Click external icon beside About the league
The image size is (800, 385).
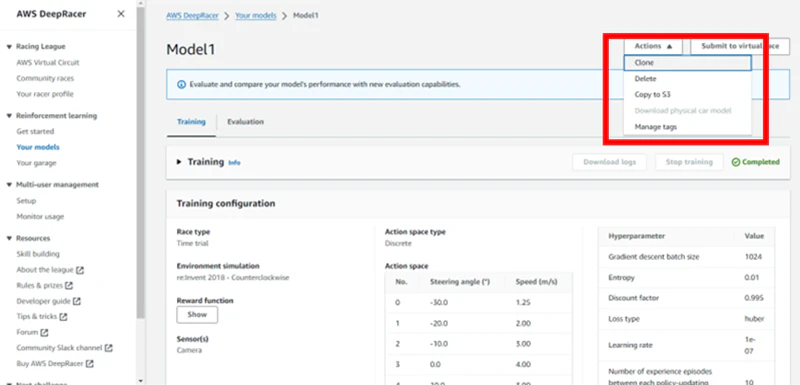point(80,270)
